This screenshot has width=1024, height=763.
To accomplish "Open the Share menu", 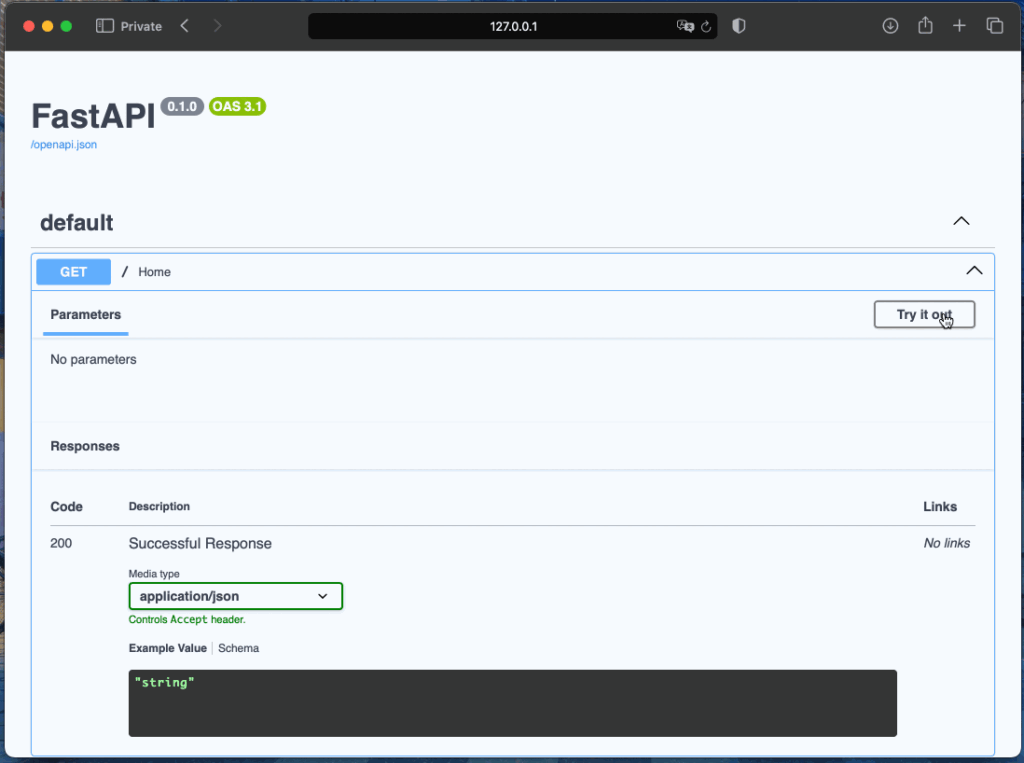I will pyautogui.click(x=925, y=26).
